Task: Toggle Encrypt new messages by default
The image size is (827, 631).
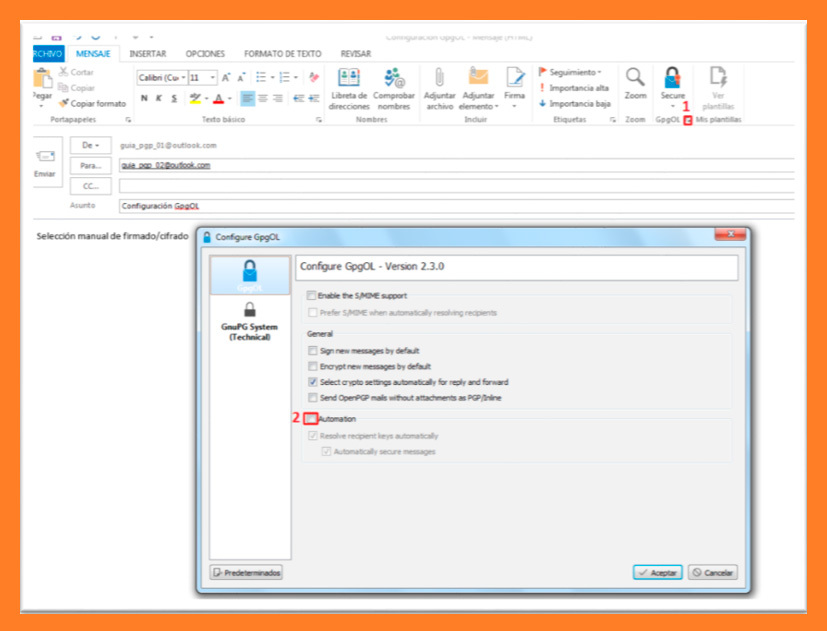Action: (312, 367)
